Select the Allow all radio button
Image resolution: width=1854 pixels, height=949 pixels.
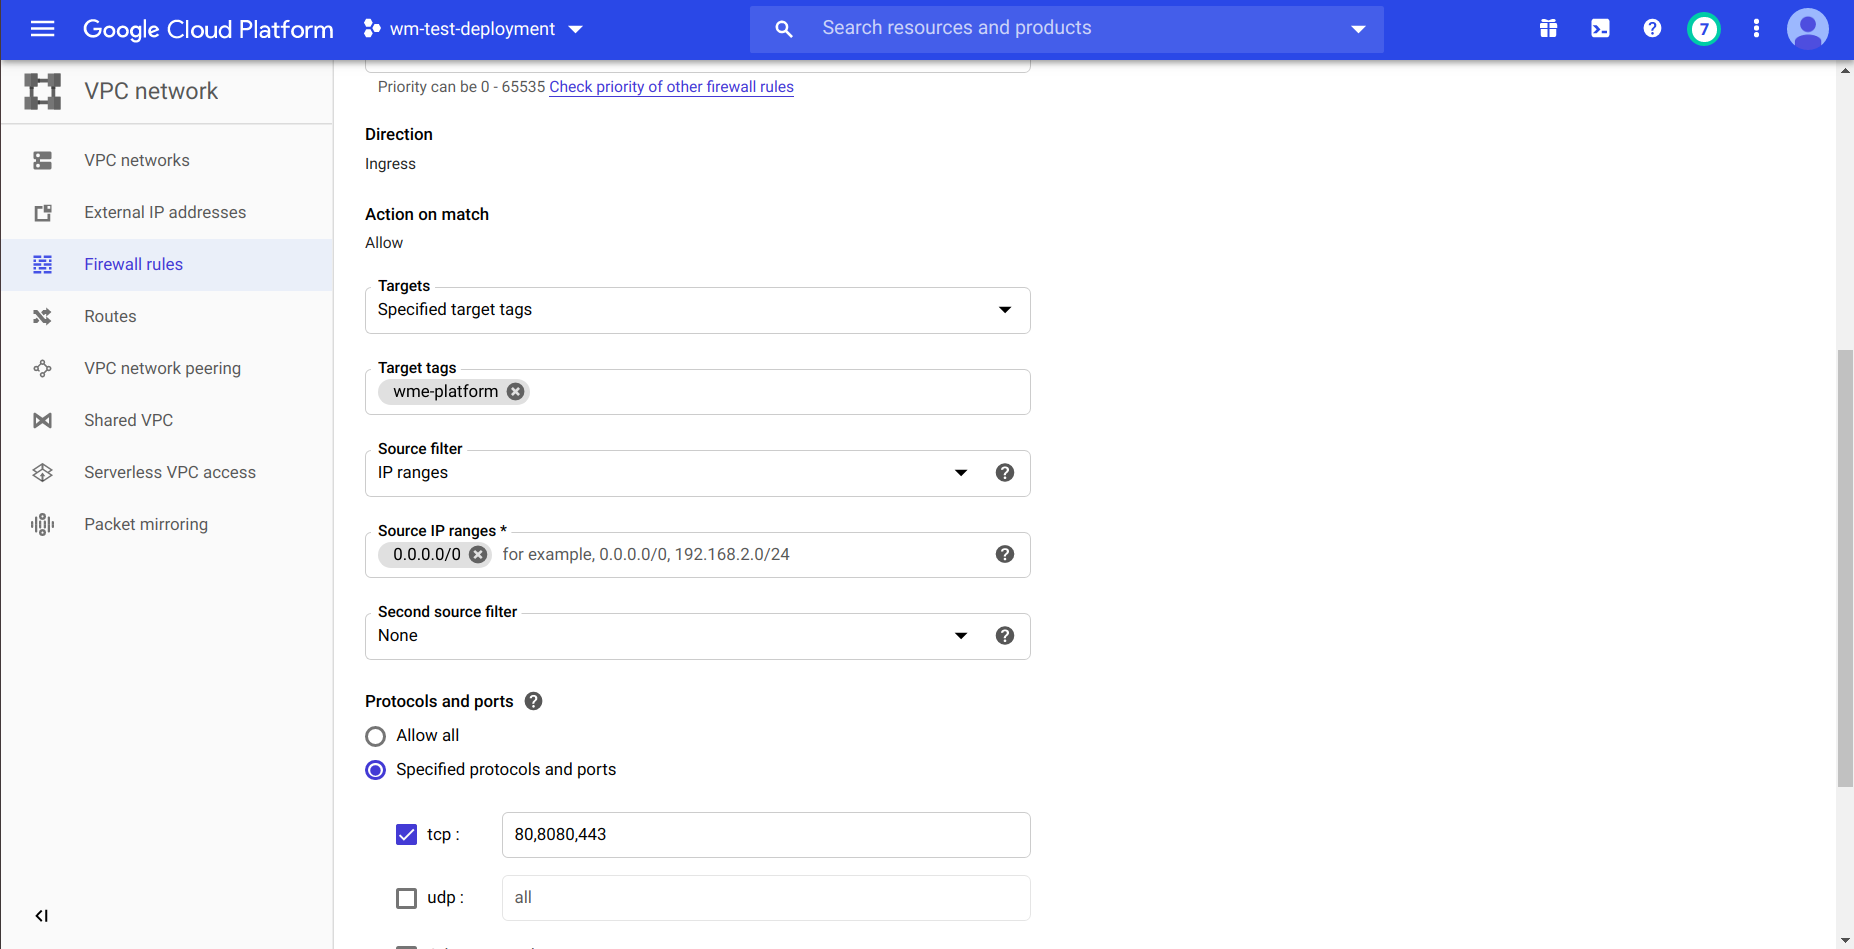tap(376, 736)
